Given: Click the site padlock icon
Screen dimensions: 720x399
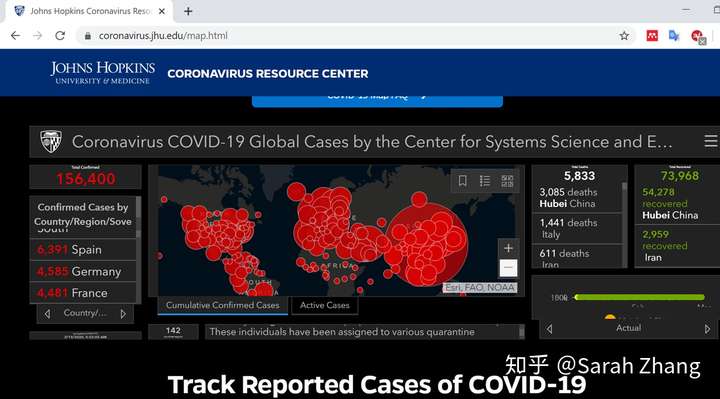Looking at the screenshot, I should (88, 36).
